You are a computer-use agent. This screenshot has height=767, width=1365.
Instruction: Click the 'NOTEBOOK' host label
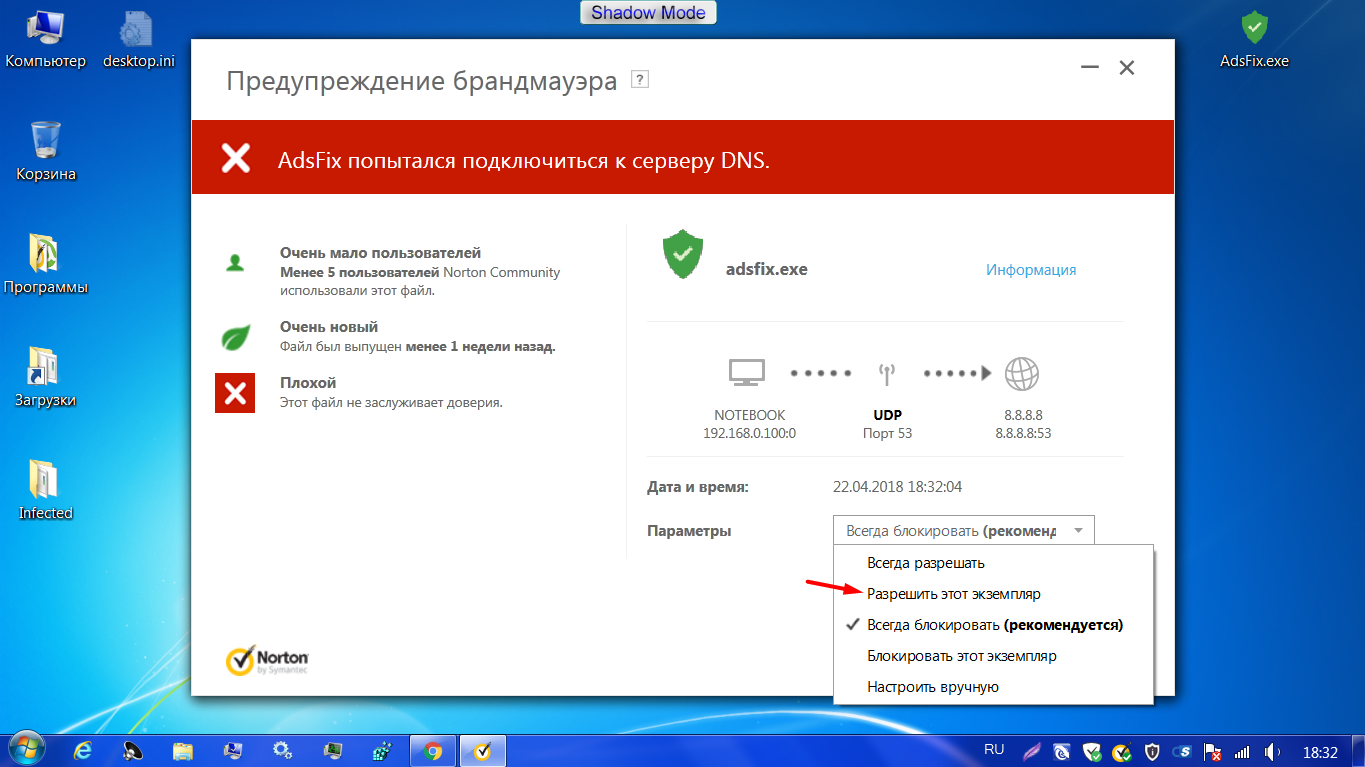coord(750,415)
